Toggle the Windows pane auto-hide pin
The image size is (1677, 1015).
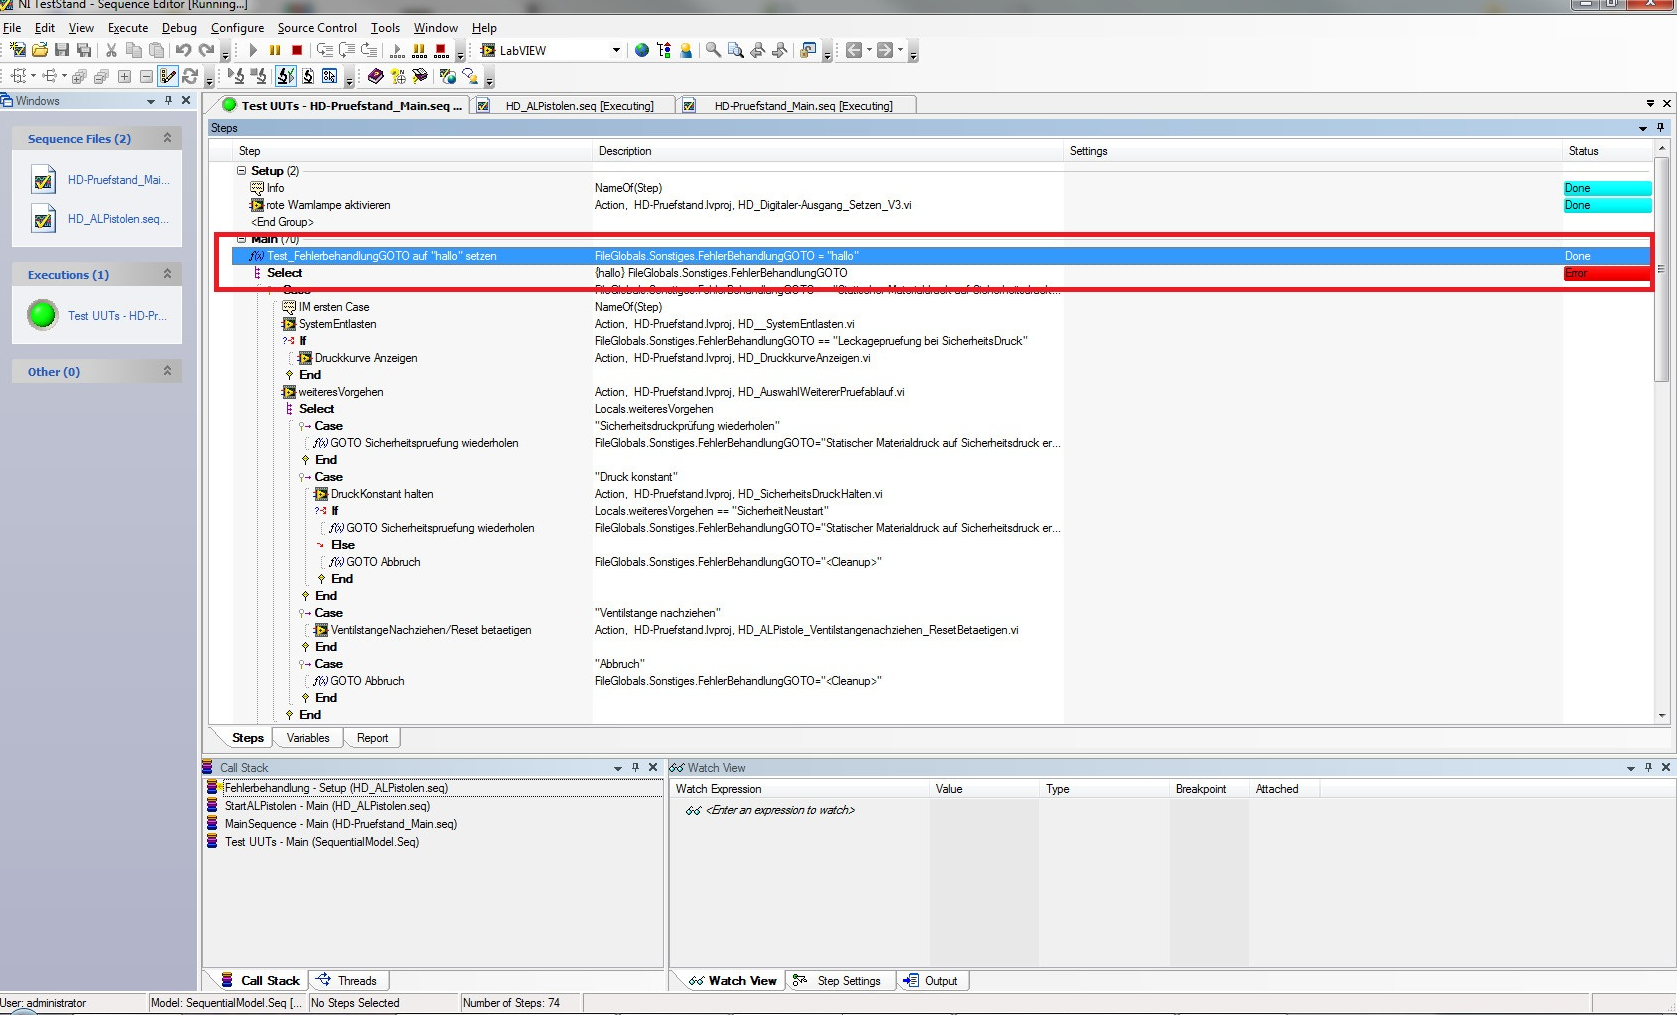[168, 101]
